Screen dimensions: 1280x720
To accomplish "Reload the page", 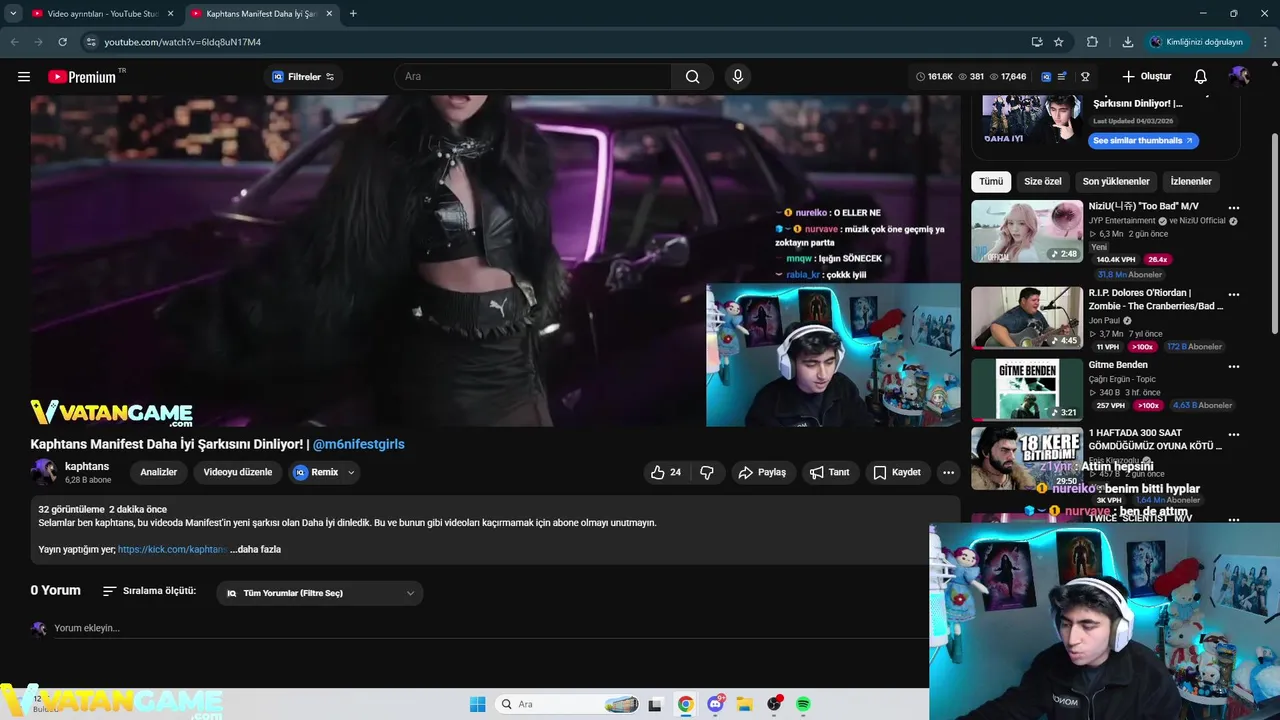I will click(x=62, y=42).
